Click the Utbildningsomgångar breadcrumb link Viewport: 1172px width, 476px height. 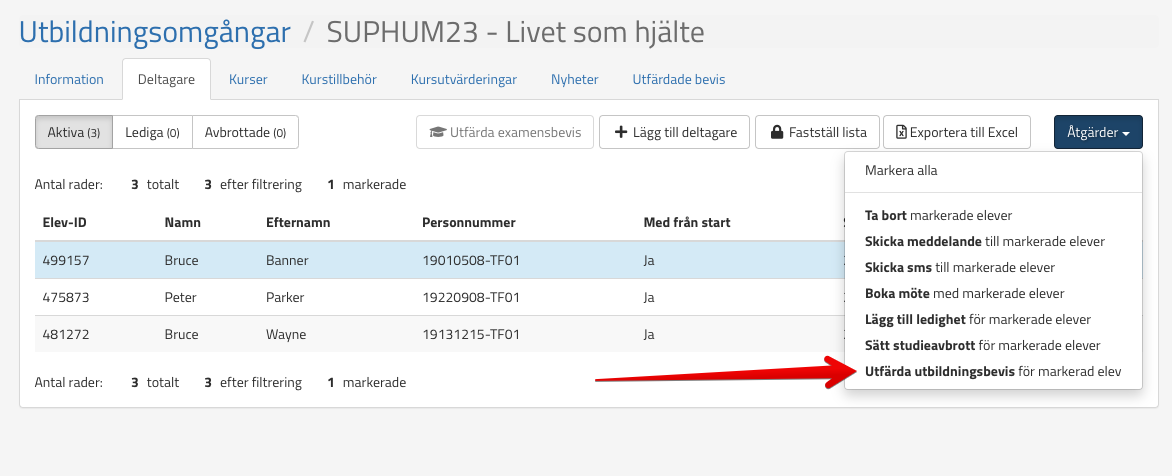(155, 32)
